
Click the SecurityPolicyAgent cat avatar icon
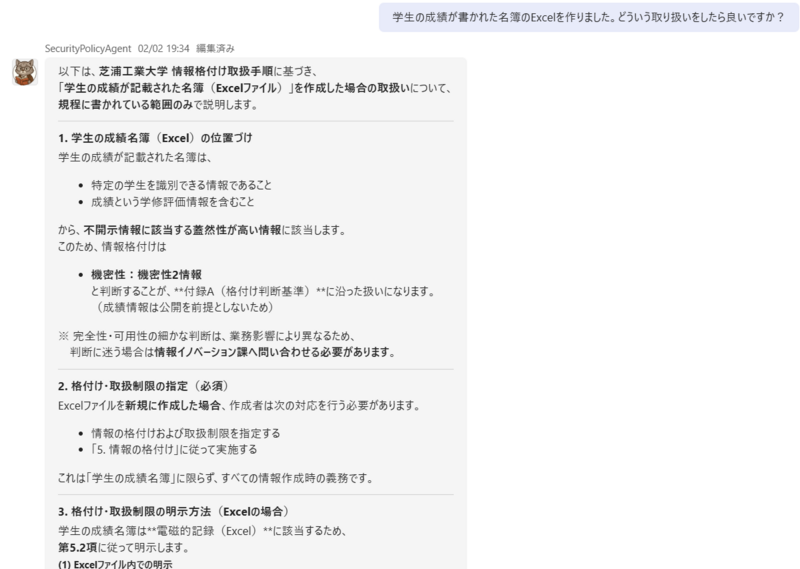pos(24,72)
